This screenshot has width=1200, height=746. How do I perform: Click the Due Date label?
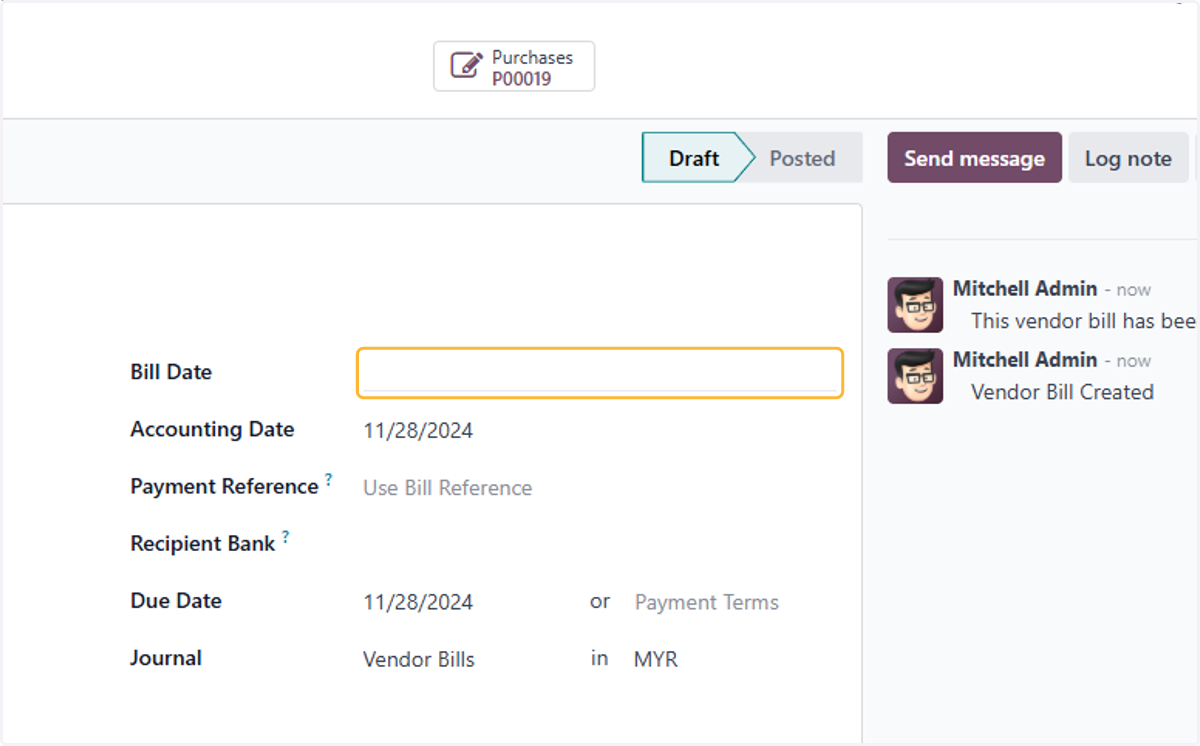[176, 601]
